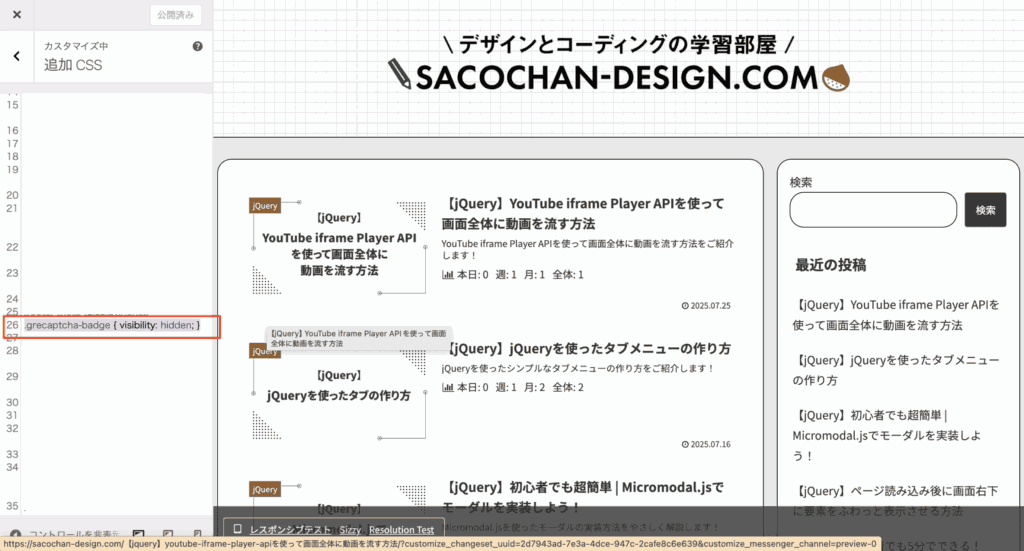Click line number 35 in CSS editor
This screenshot has width=1024, height=551.
coord(12,506)
